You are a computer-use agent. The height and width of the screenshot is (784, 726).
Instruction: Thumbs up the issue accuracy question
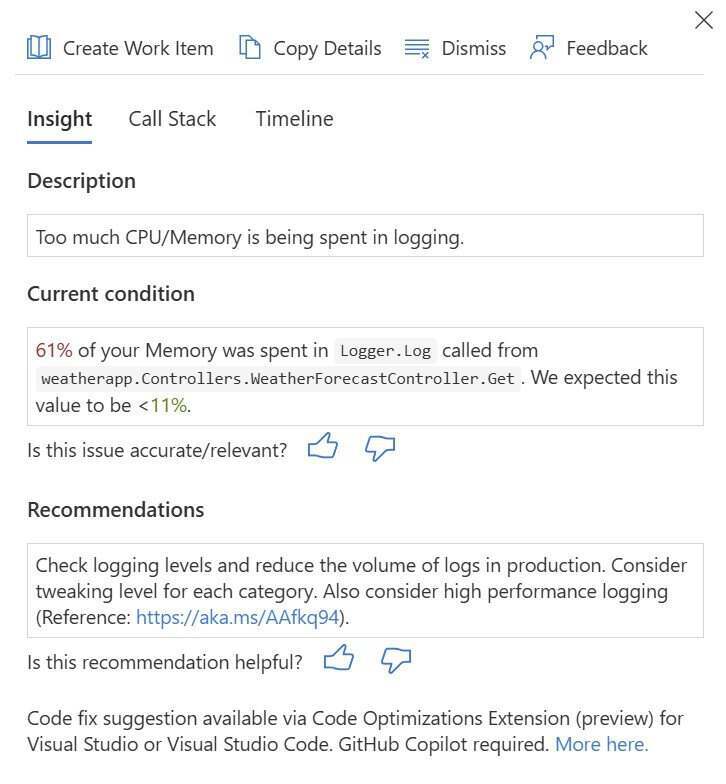click(x=322, y=447)
